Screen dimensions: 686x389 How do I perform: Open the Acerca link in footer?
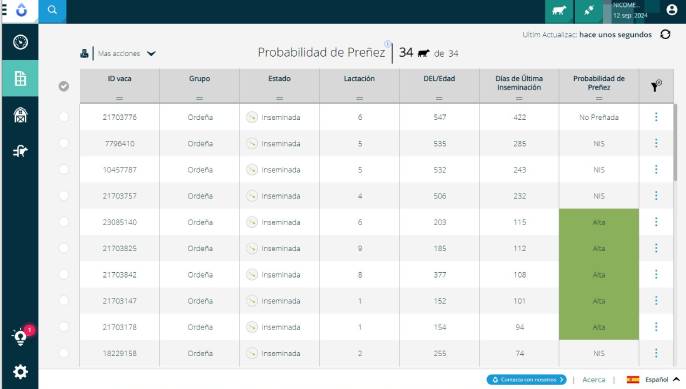[594, 380]
